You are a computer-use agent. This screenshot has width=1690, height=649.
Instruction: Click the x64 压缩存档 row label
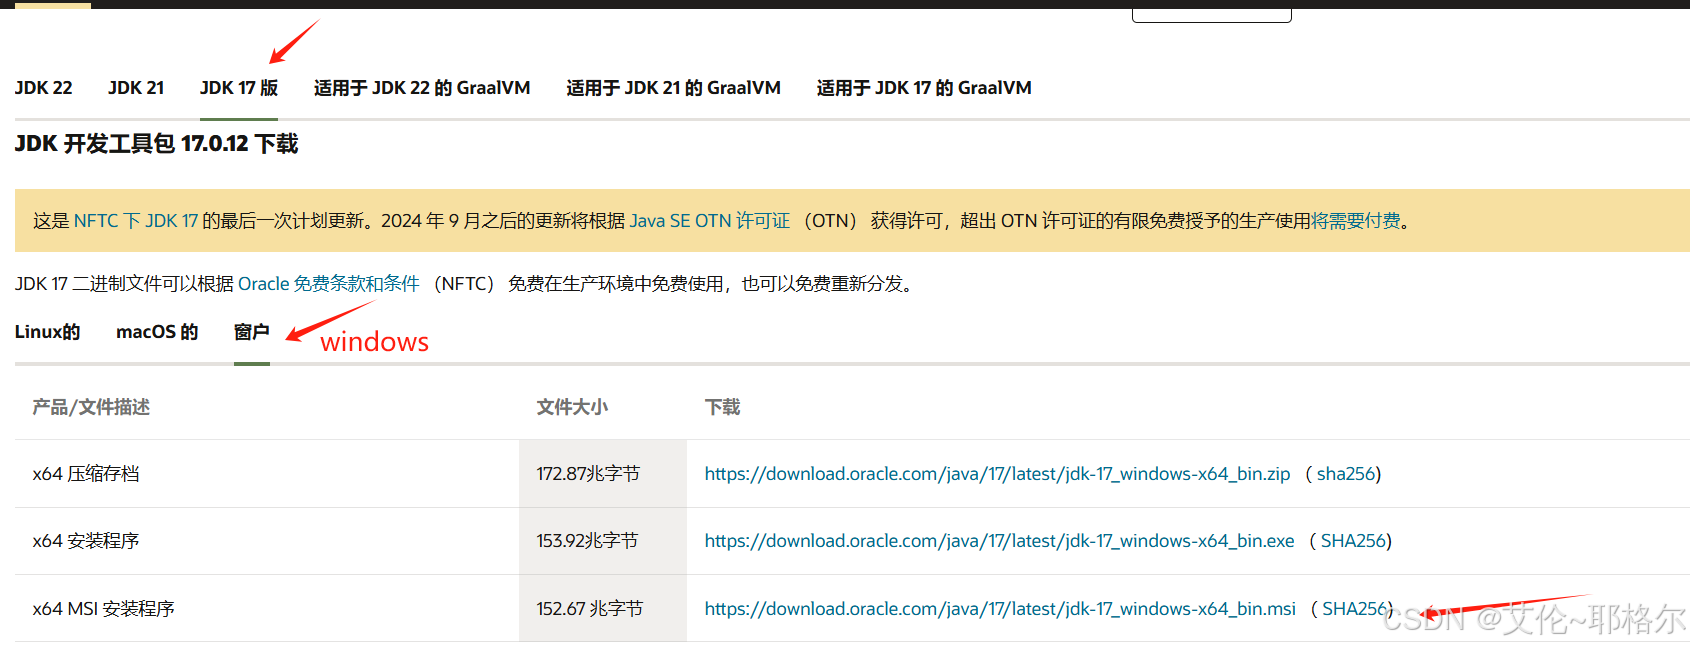click(86, 474)
